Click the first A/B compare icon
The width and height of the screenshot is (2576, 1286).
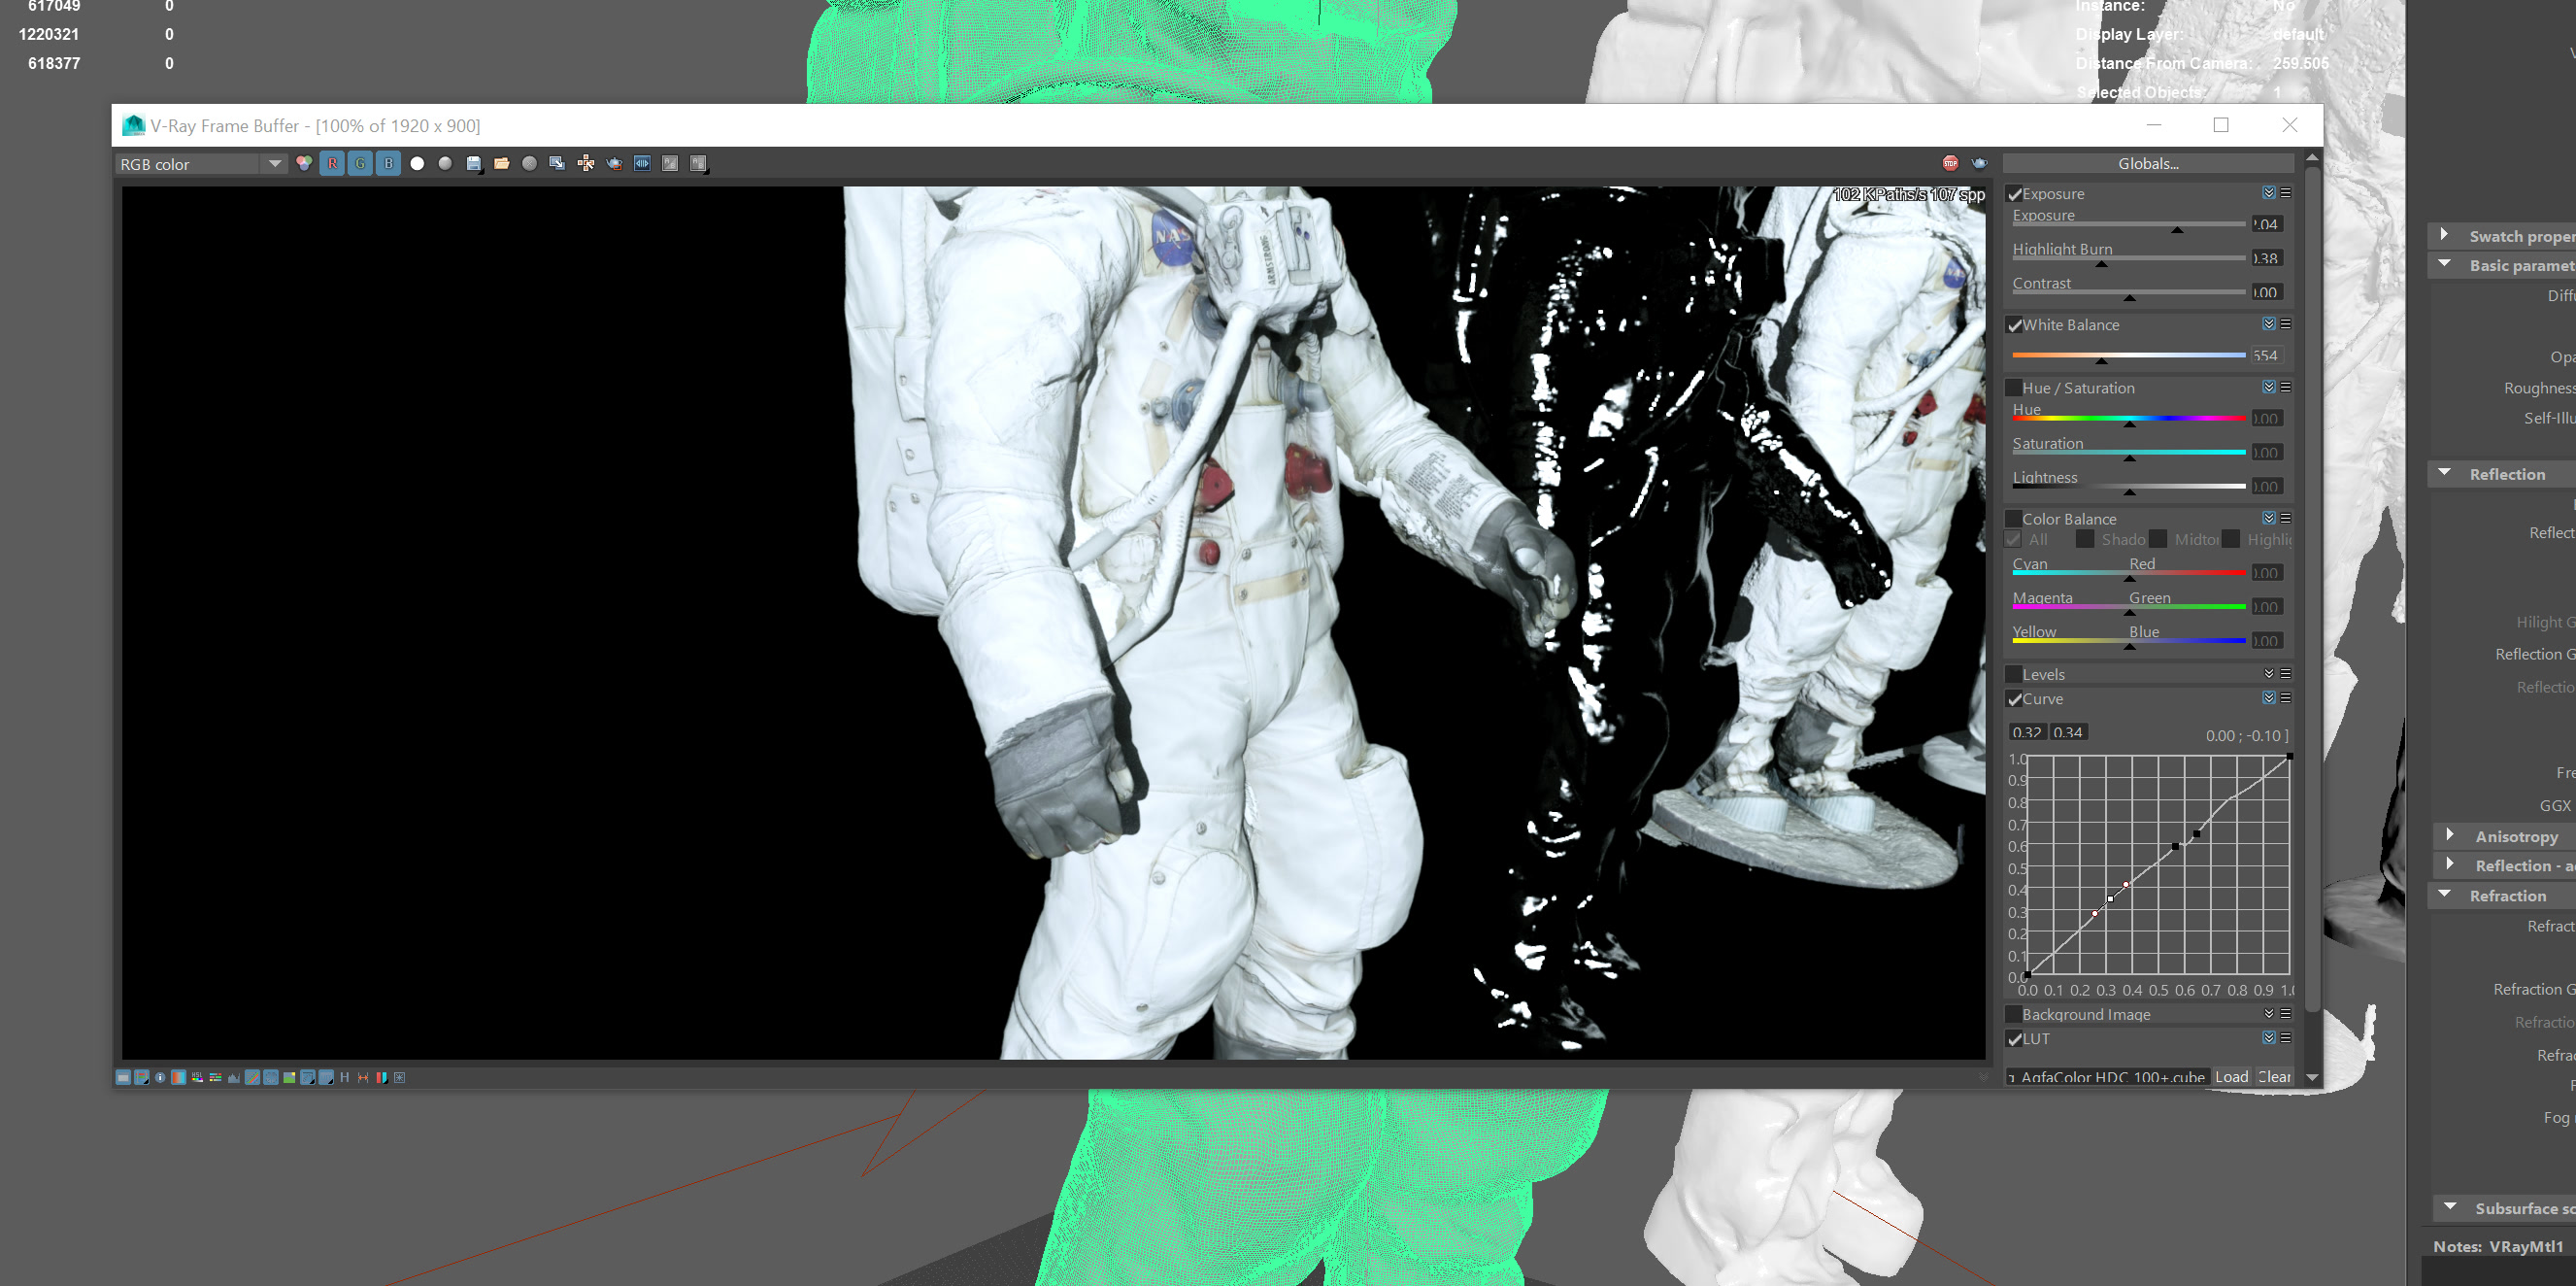click(x=670, y=163)
